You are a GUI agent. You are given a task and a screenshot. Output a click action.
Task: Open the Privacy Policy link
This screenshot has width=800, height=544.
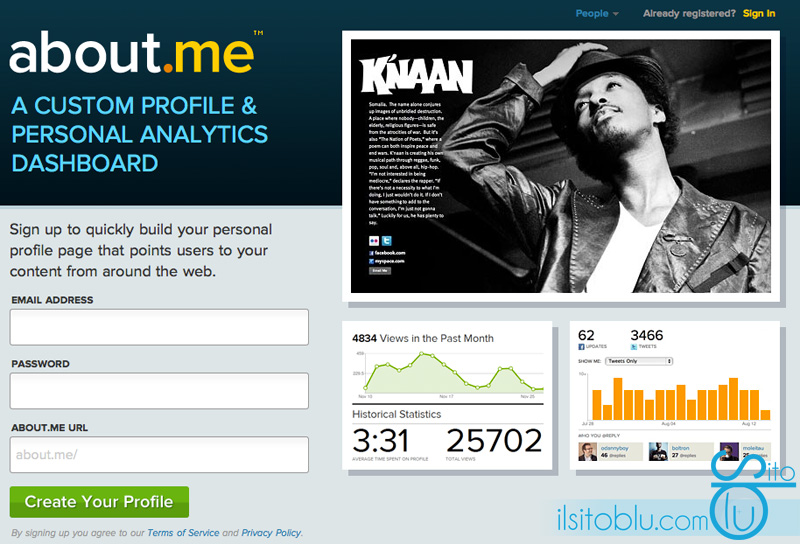click(x=271, y=533)
